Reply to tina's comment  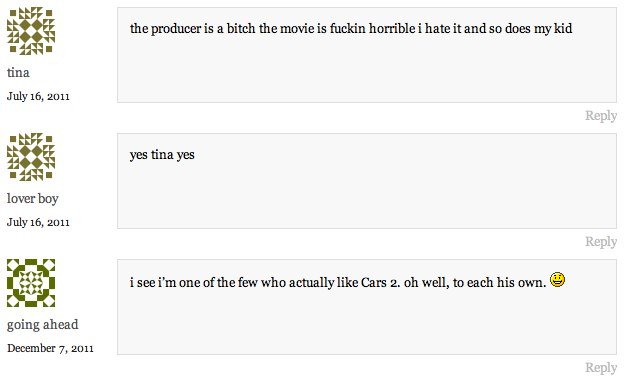601,115
